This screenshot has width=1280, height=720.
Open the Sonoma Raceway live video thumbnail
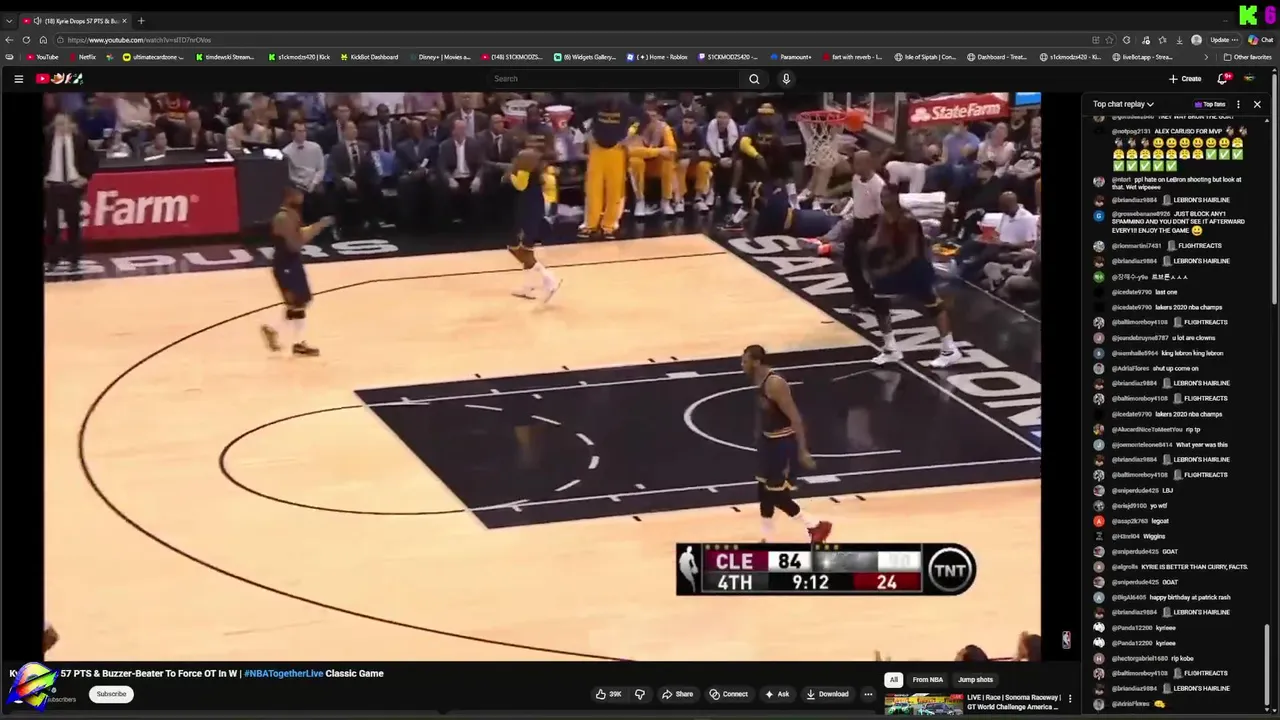[923, 704]
